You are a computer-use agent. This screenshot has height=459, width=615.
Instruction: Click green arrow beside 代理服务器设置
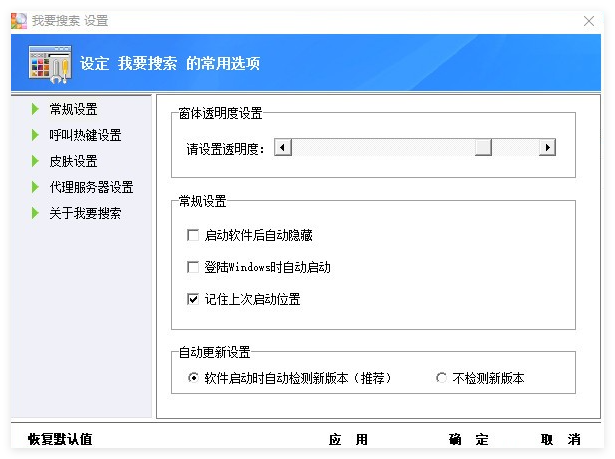click(35, 187)
